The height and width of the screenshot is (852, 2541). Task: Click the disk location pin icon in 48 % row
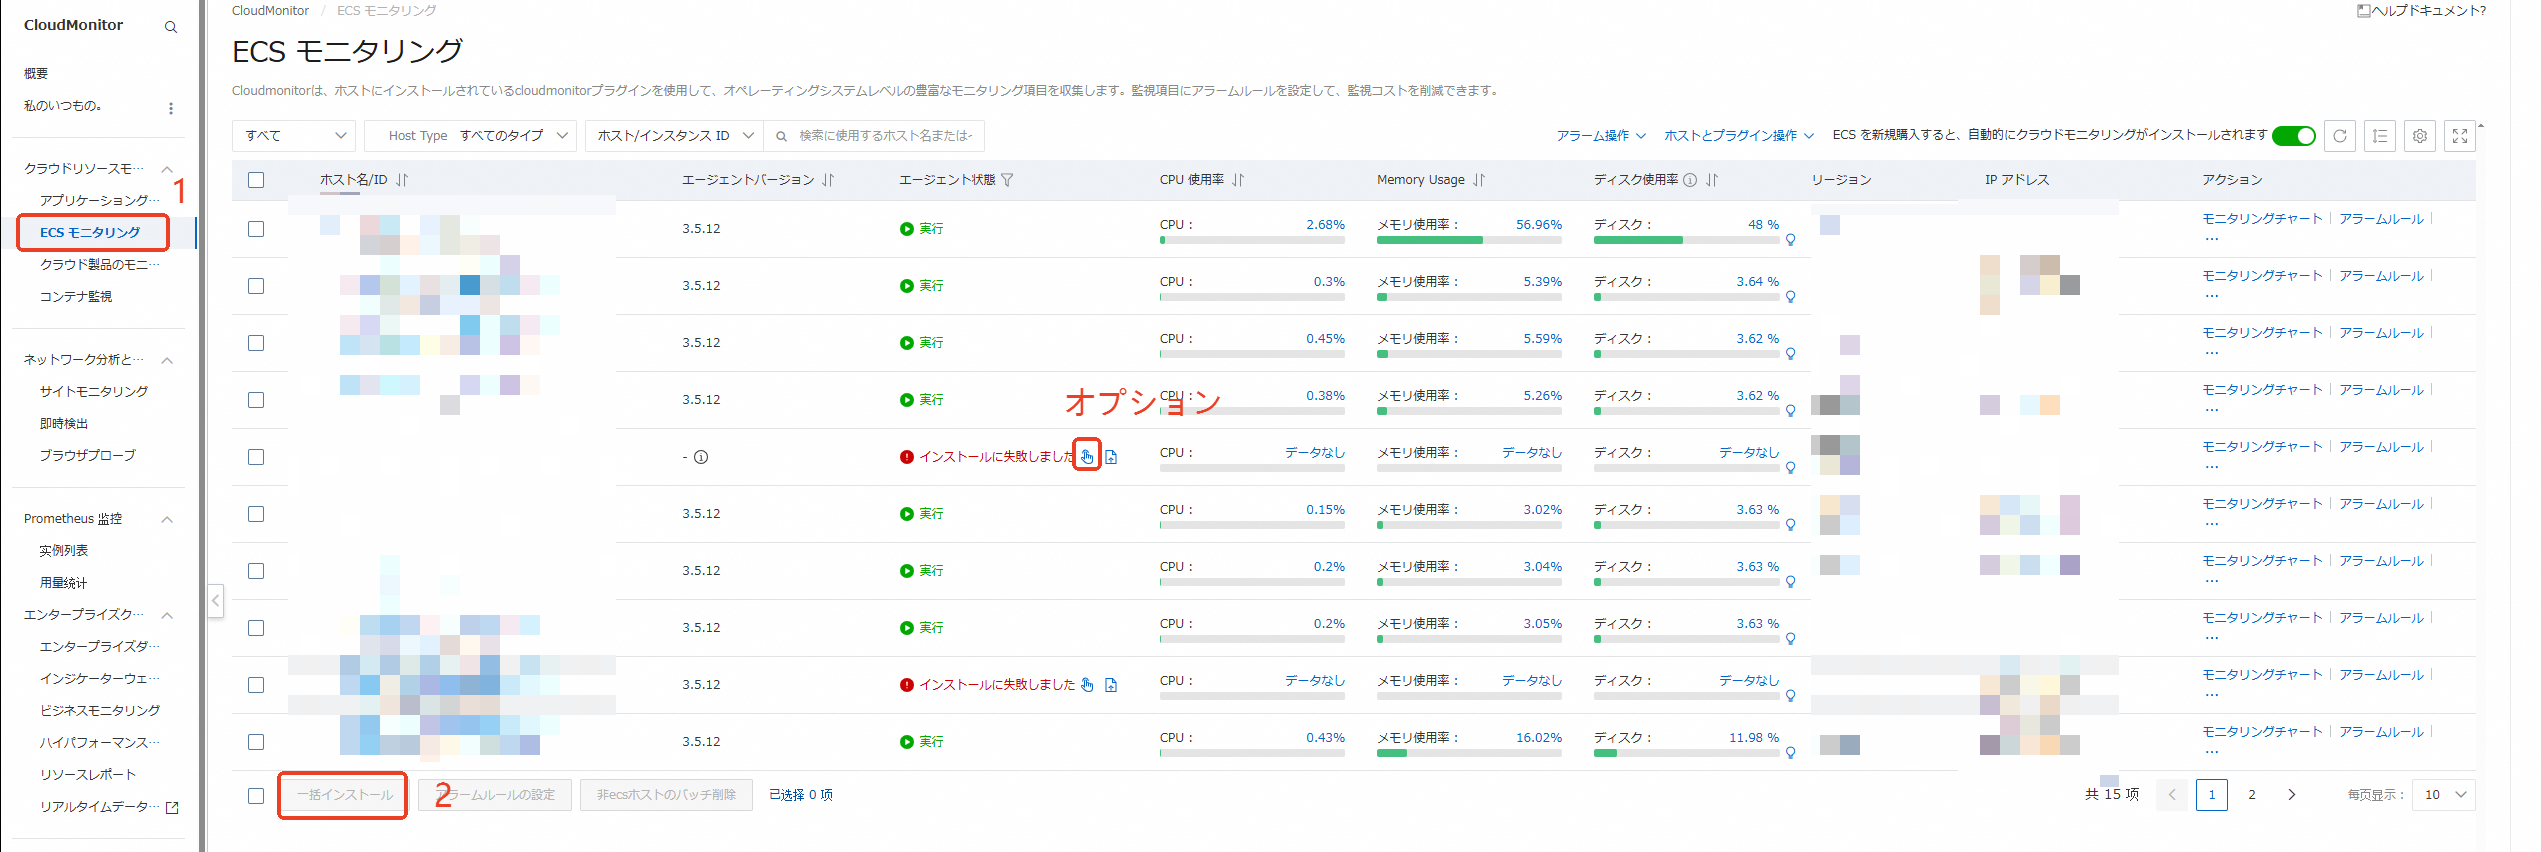1791,240
